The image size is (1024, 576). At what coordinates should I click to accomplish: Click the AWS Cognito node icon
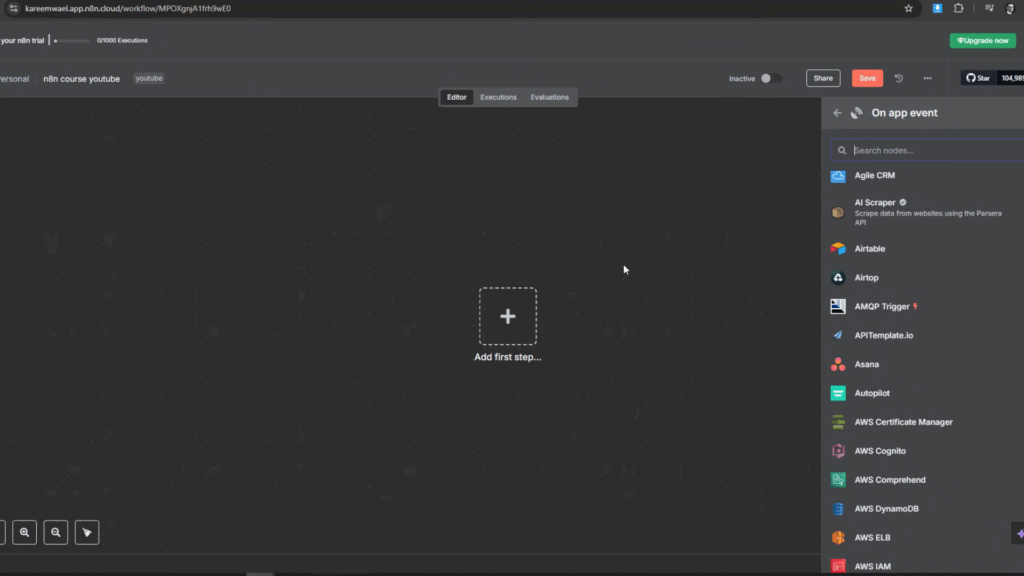pos(838,451)
